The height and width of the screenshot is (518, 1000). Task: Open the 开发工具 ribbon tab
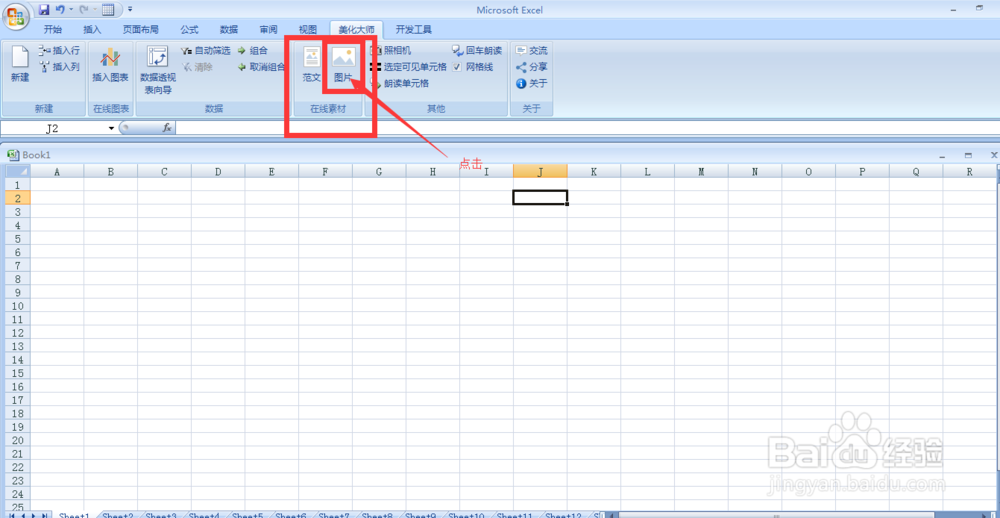pyautogui.click(x=414, y=29)
